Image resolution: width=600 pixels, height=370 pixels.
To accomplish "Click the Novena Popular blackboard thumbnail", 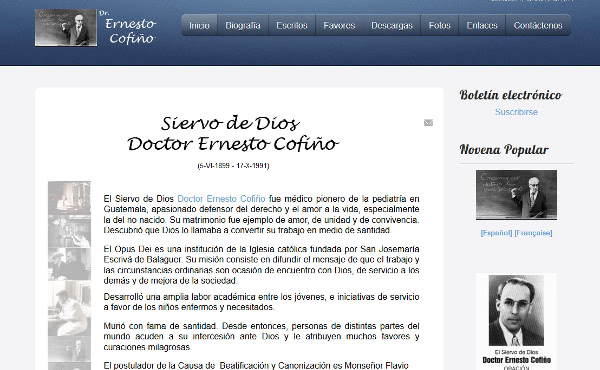I will point(517,195).
